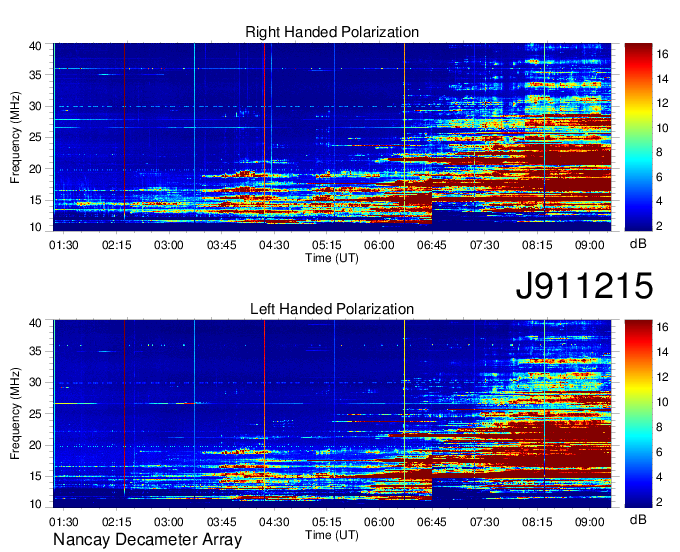This screenshot has width=680, height=552.
Task: Click the "07:30" time tick on the top plot
Action: click(x=484, y=245)
